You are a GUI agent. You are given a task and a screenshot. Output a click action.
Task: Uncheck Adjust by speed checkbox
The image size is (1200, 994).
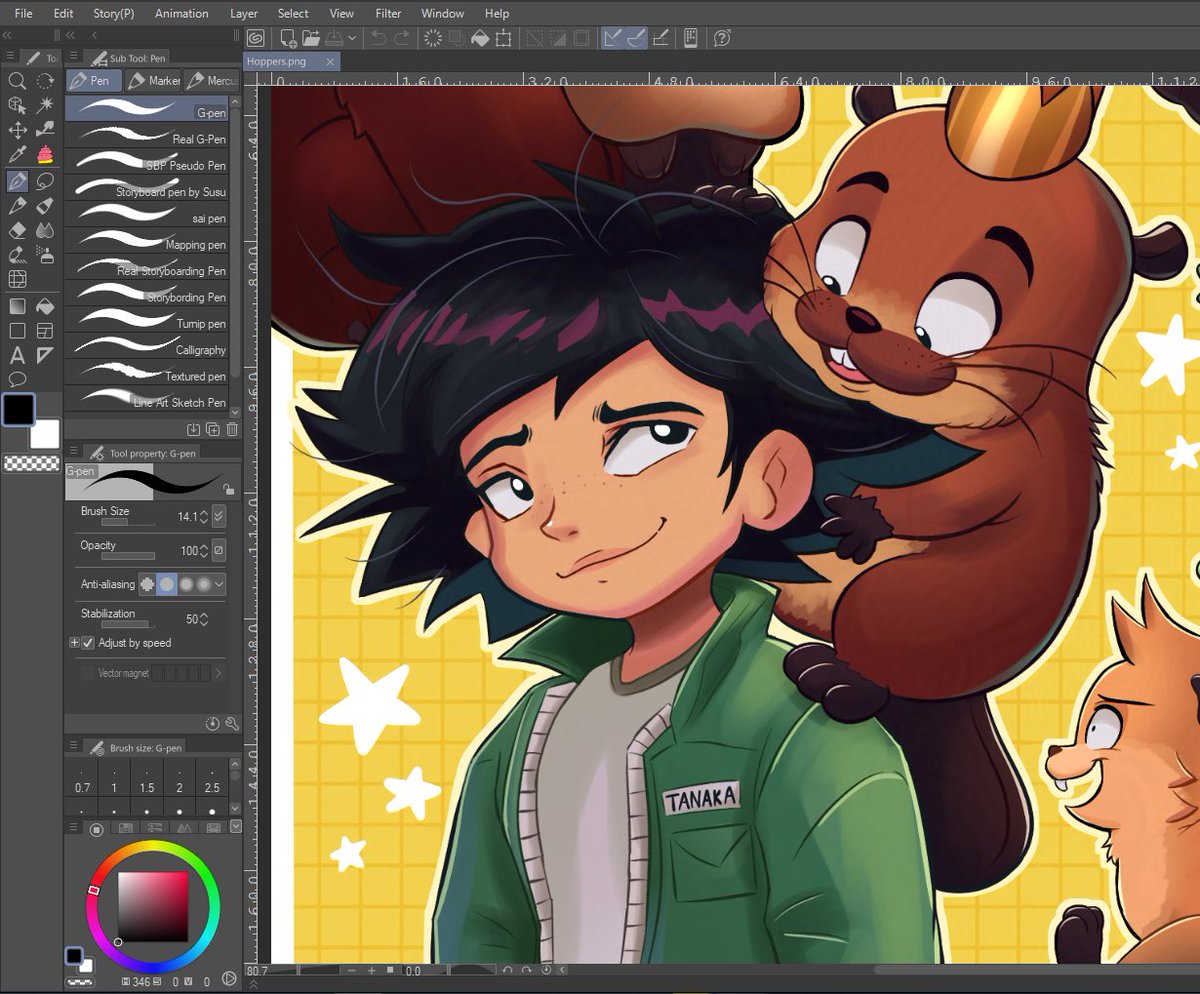click(88, 643)
